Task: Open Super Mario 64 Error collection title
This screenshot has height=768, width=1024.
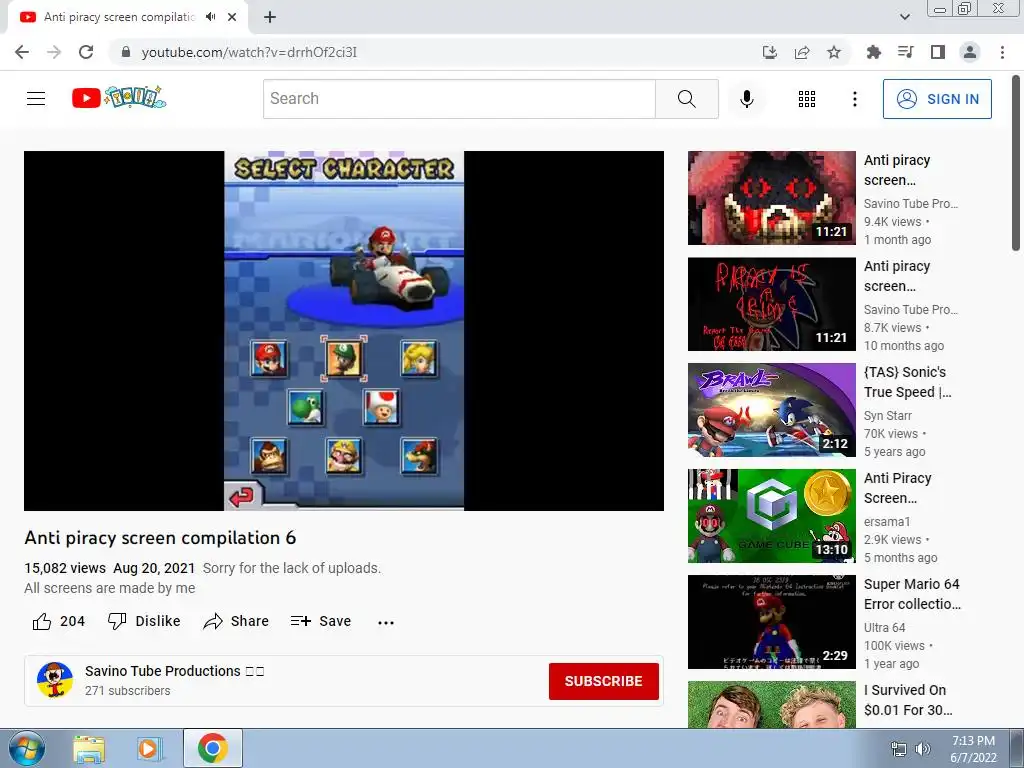Action: [912, 594]
